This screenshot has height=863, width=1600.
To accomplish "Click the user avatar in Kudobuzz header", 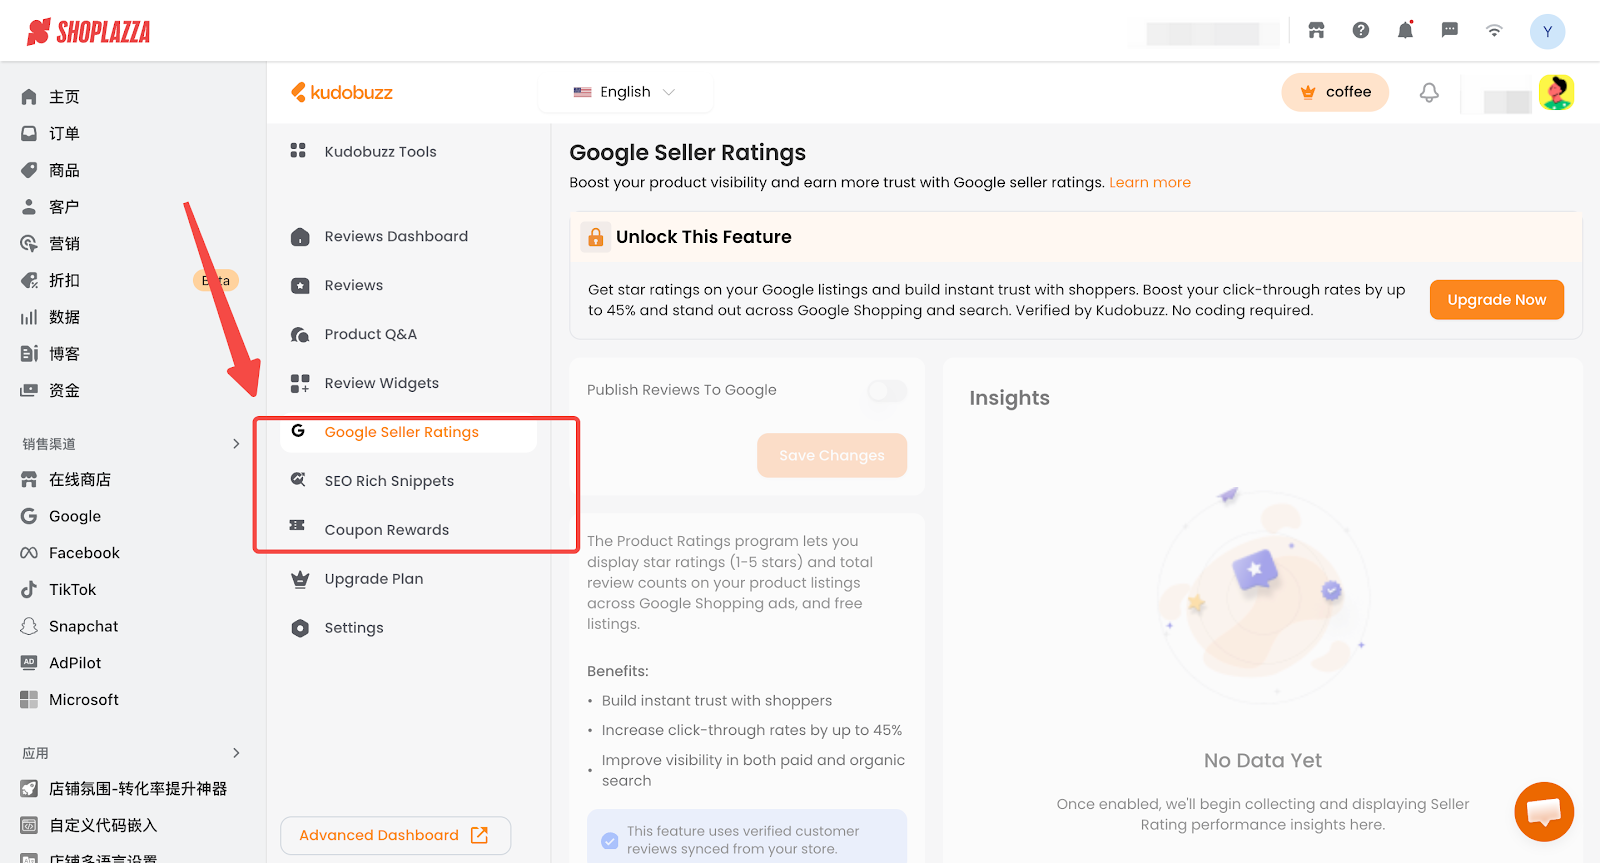I will tap(1556, 93).
